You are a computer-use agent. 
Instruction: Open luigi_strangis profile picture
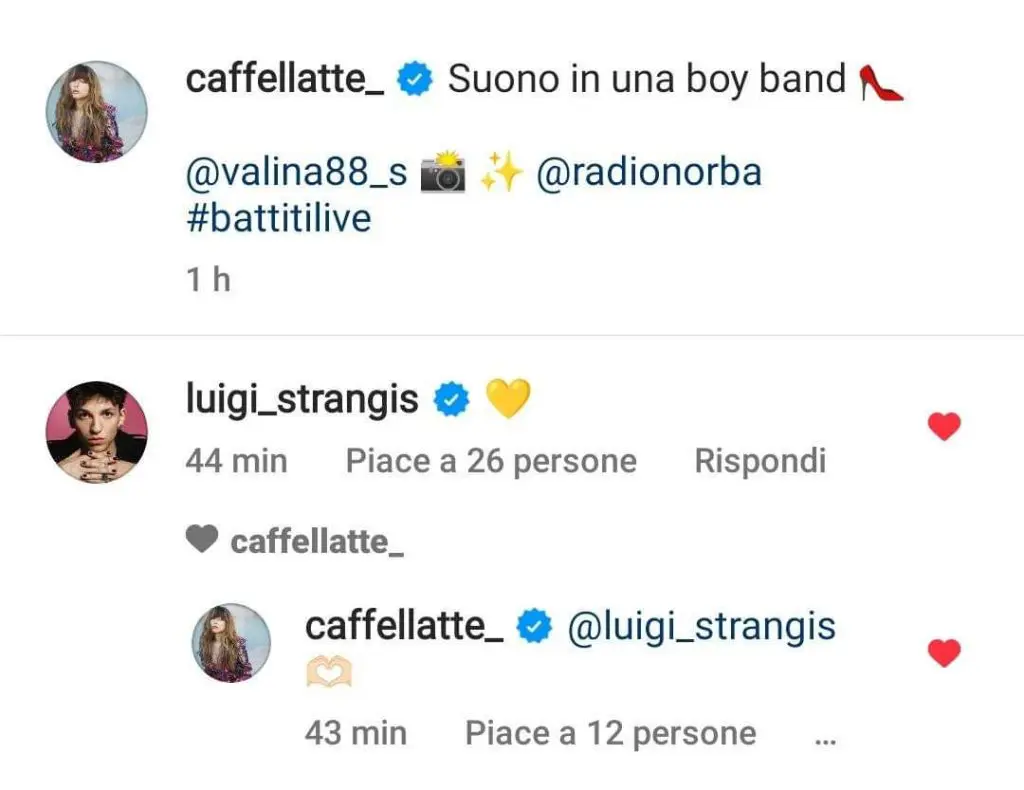[x=97, y=432]
